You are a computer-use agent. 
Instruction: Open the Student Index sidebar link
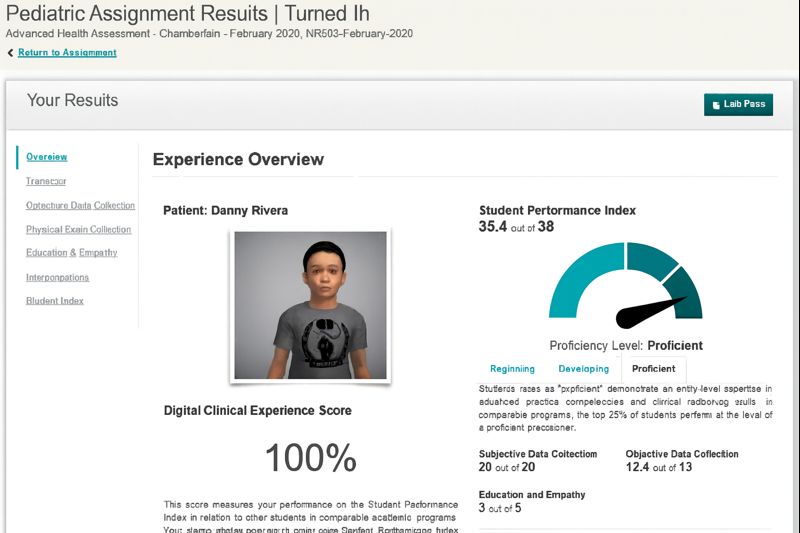[x=55, y=301]
